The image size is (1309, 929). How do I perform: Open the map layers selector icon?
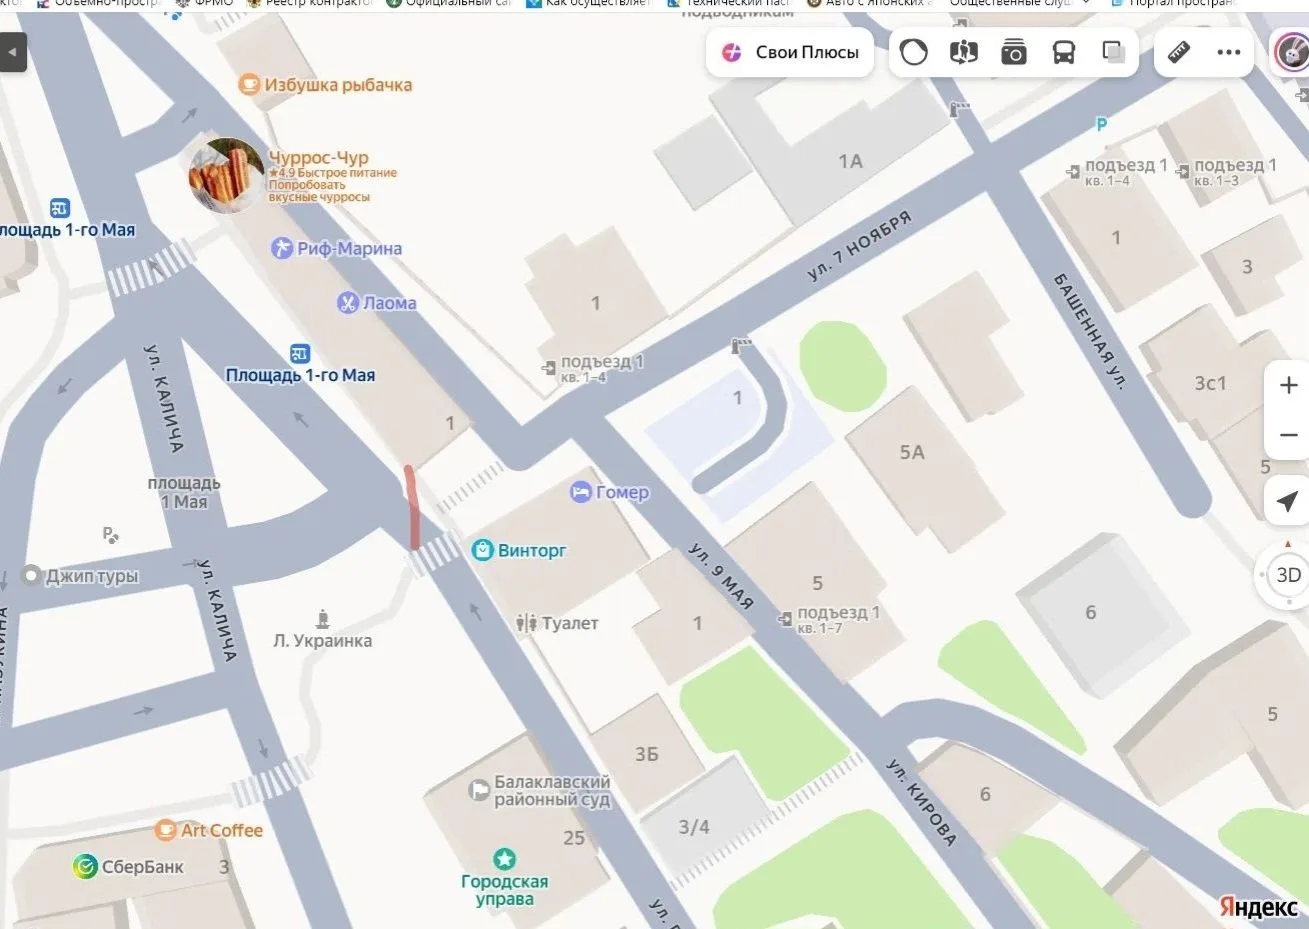coord(1114,52)
